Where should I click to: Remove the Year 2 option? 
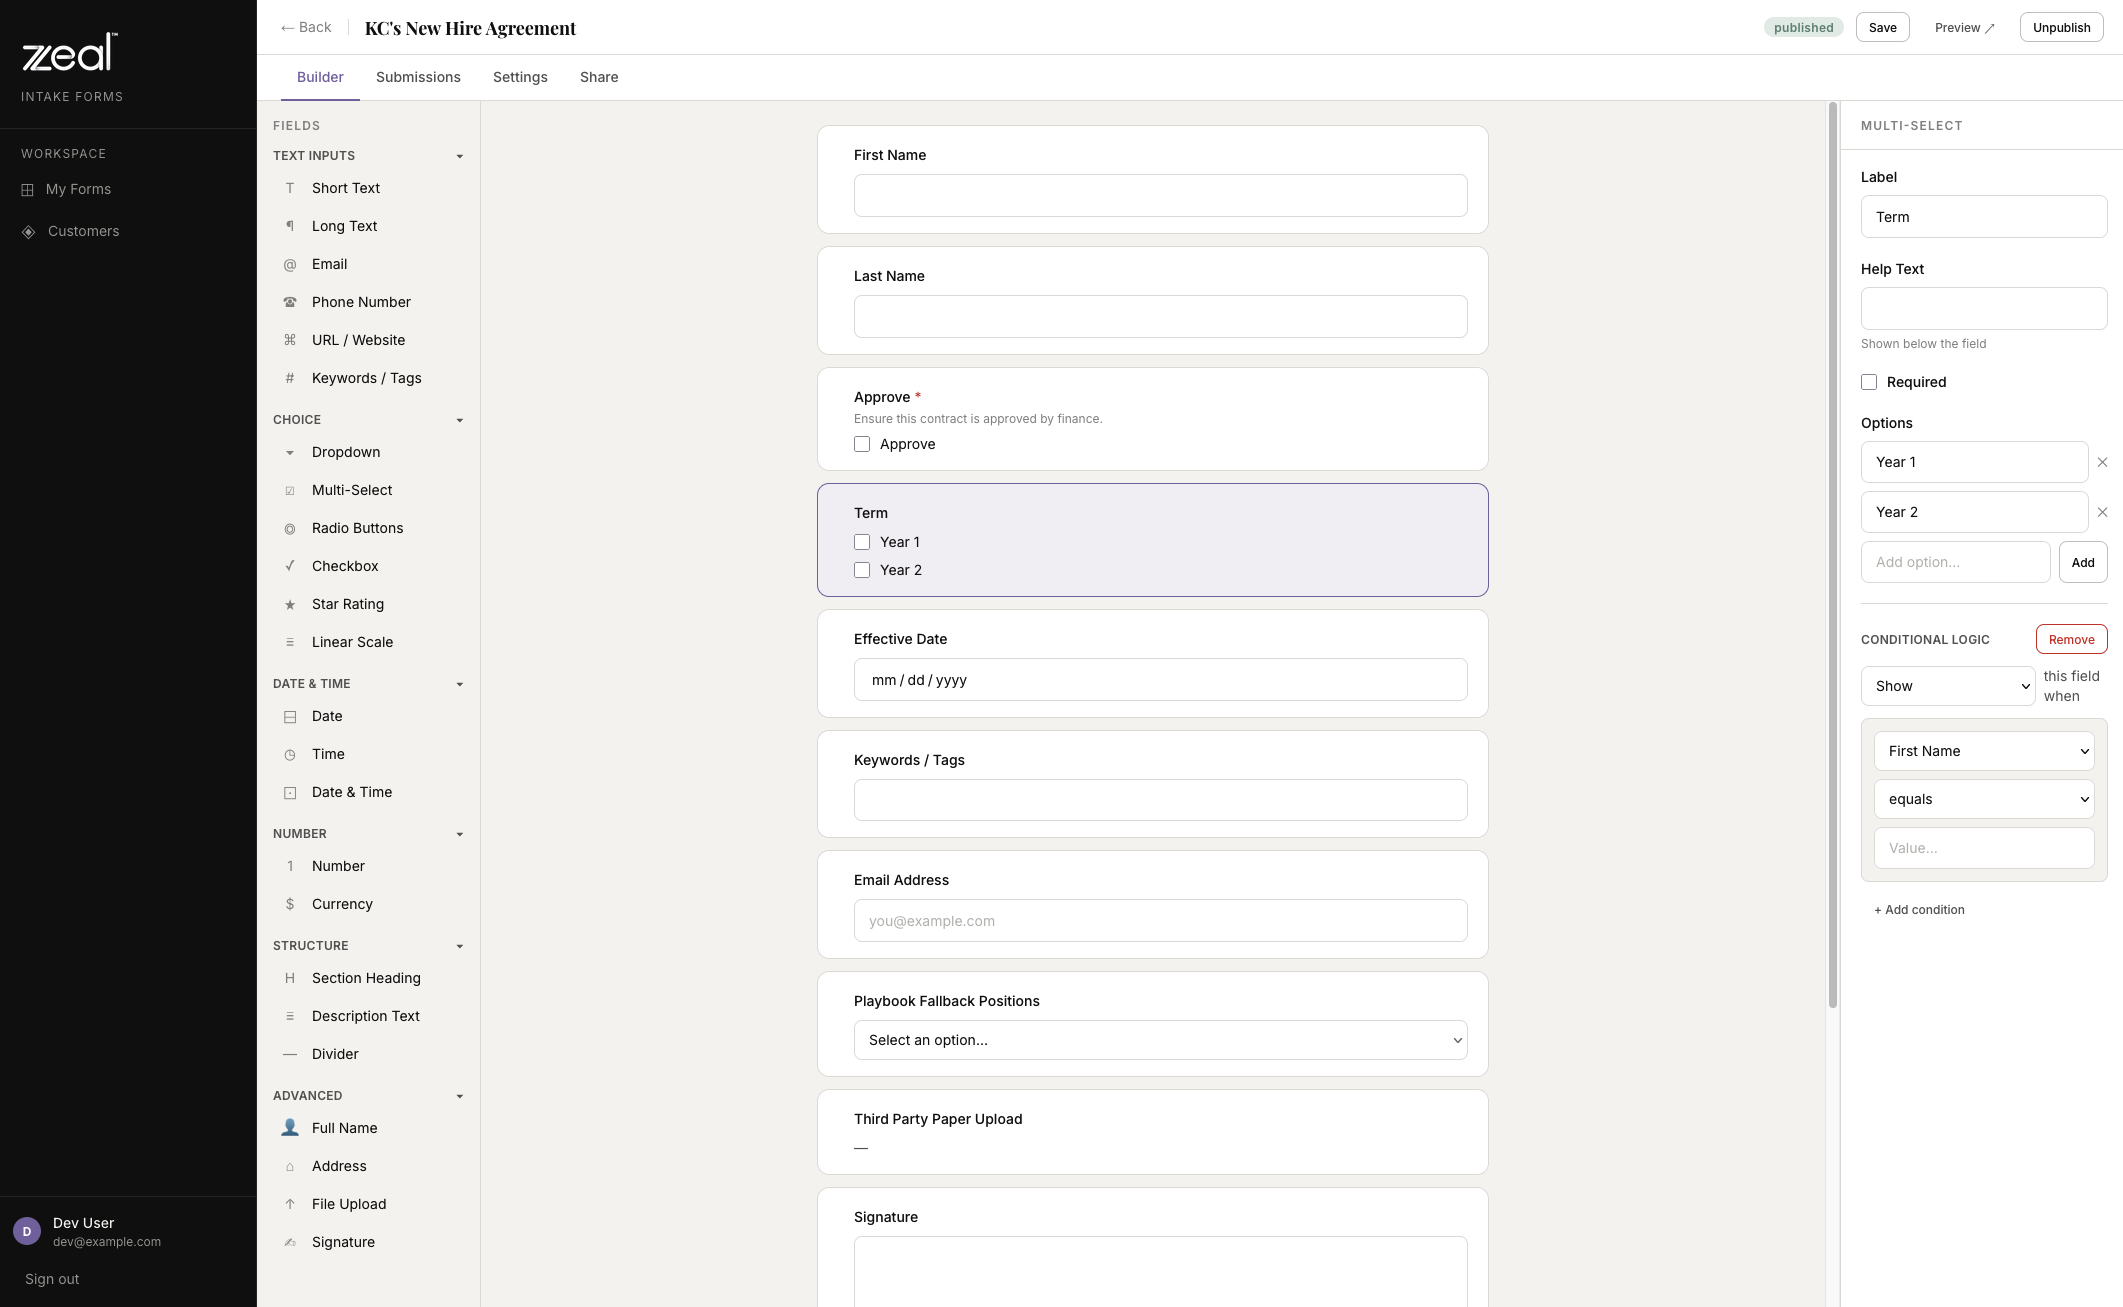click(x=2102, y=512)
